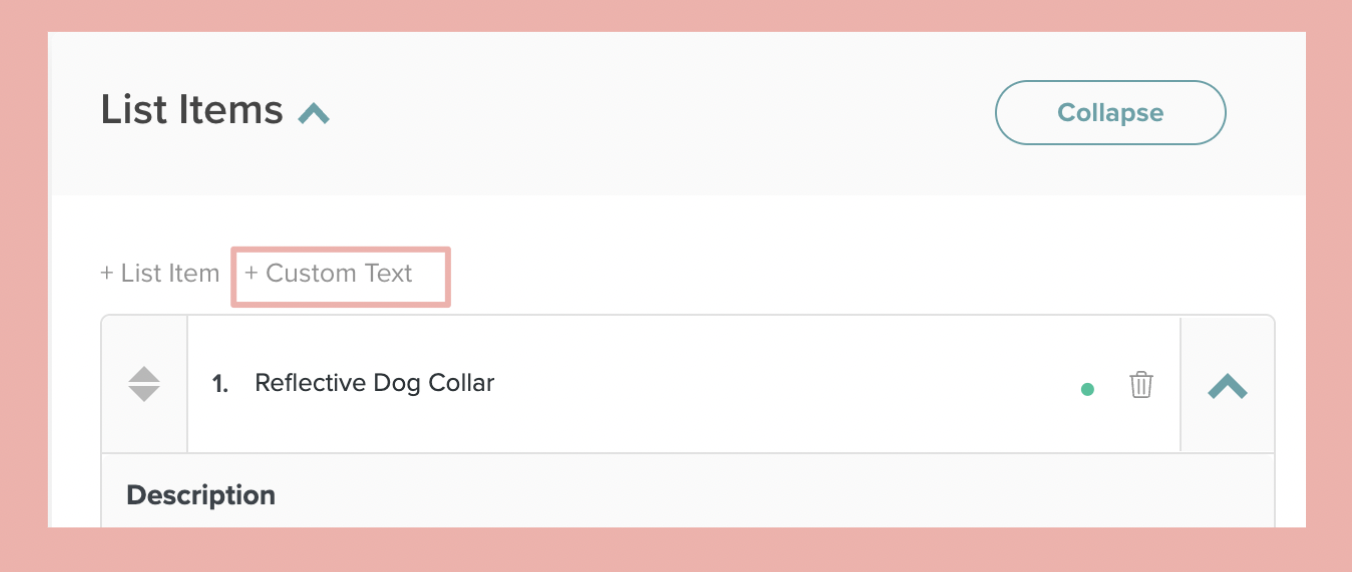
Task: Click the move-up arrow on item 1
Action: pyautogui.click(x=145, y=375)
